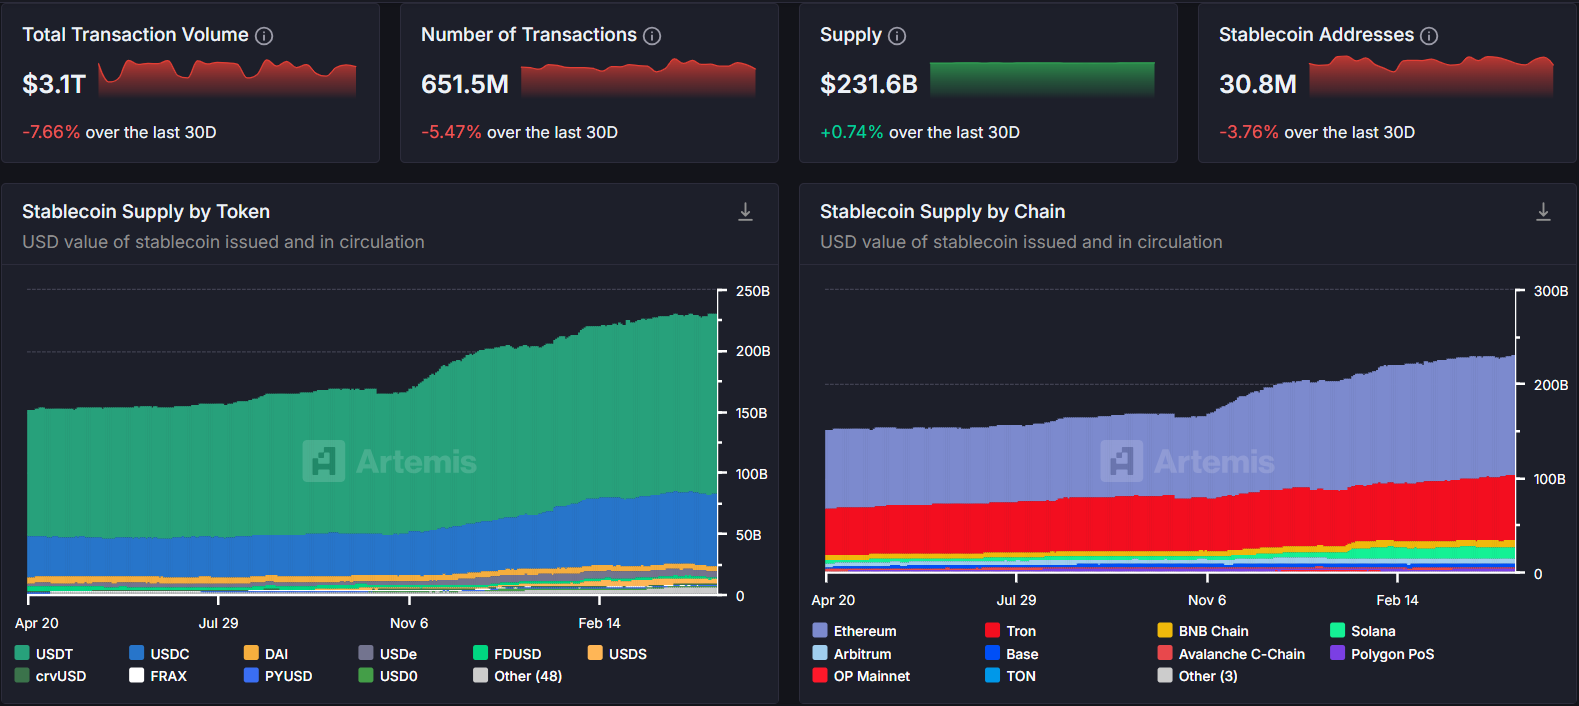The image size is (1579, 706).
Task: Toggle the Tron legend entry
Action: point(1011,631)
